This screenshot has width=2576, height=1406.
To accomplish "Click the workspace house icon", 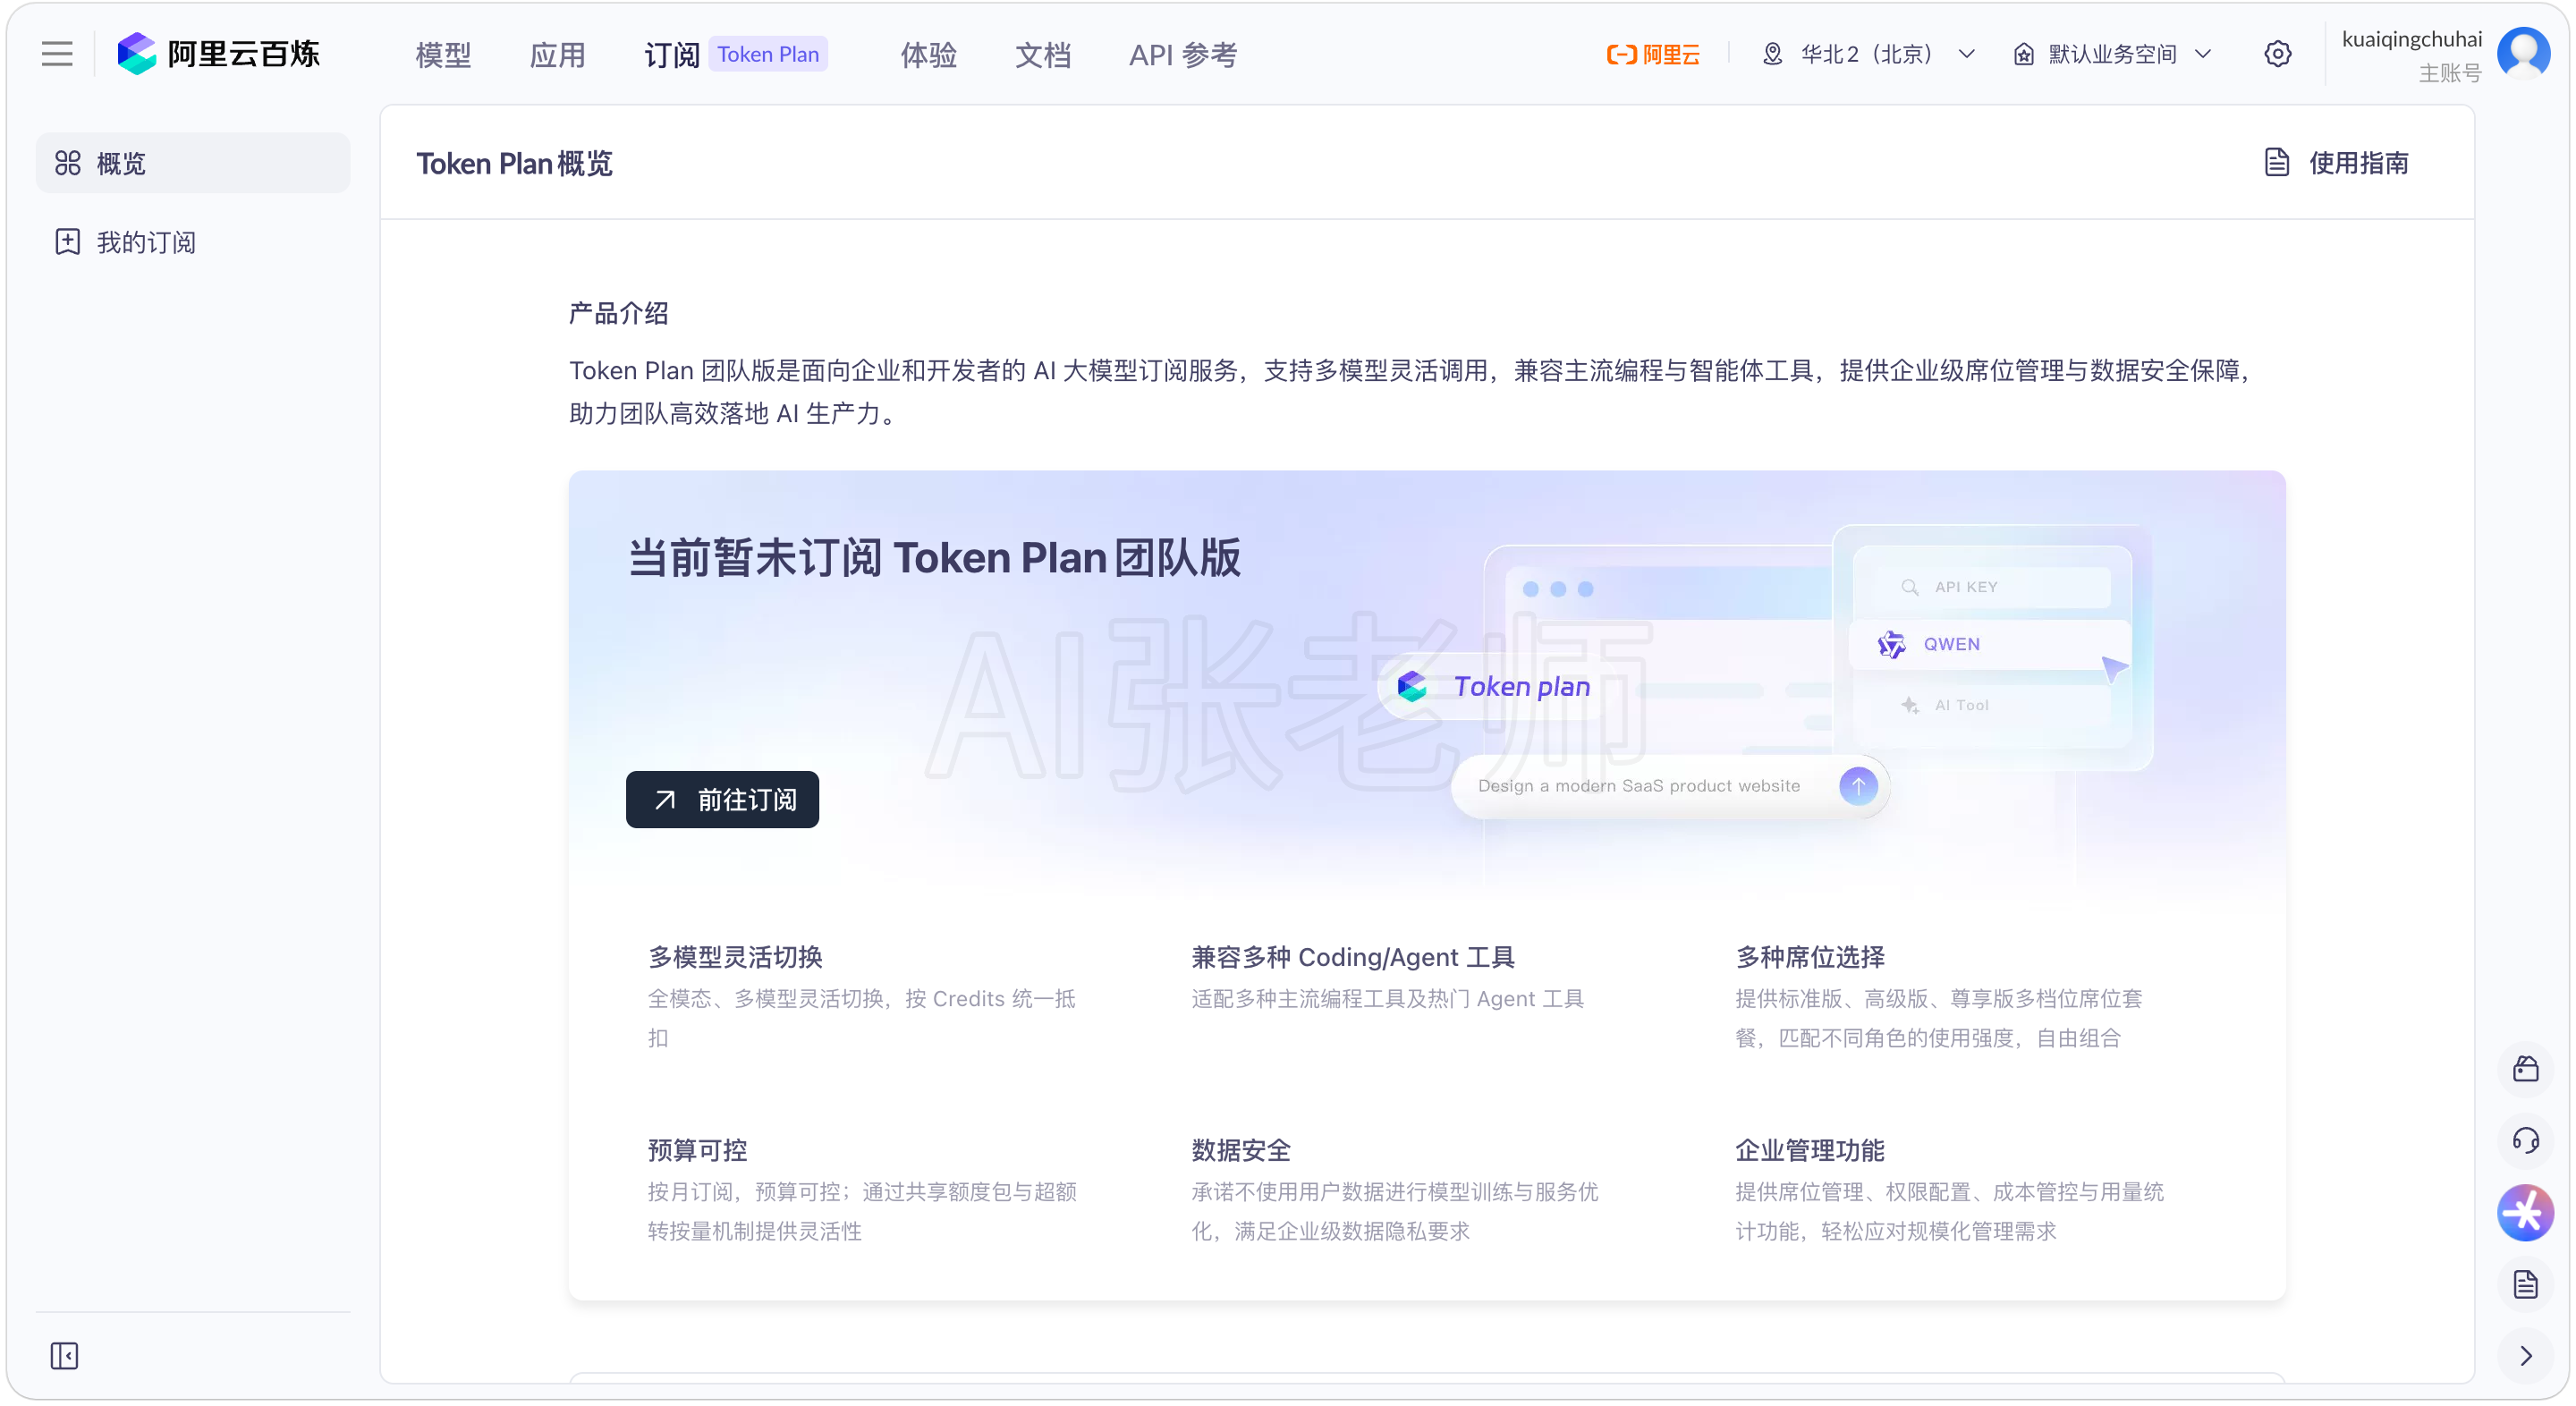I will pyautogui.click(x=2023, y=54).
